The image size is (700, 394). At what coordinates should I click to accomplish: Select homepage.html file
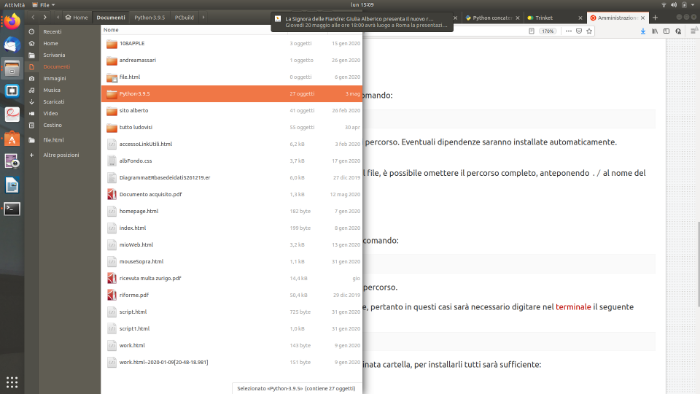click(232, 211)
